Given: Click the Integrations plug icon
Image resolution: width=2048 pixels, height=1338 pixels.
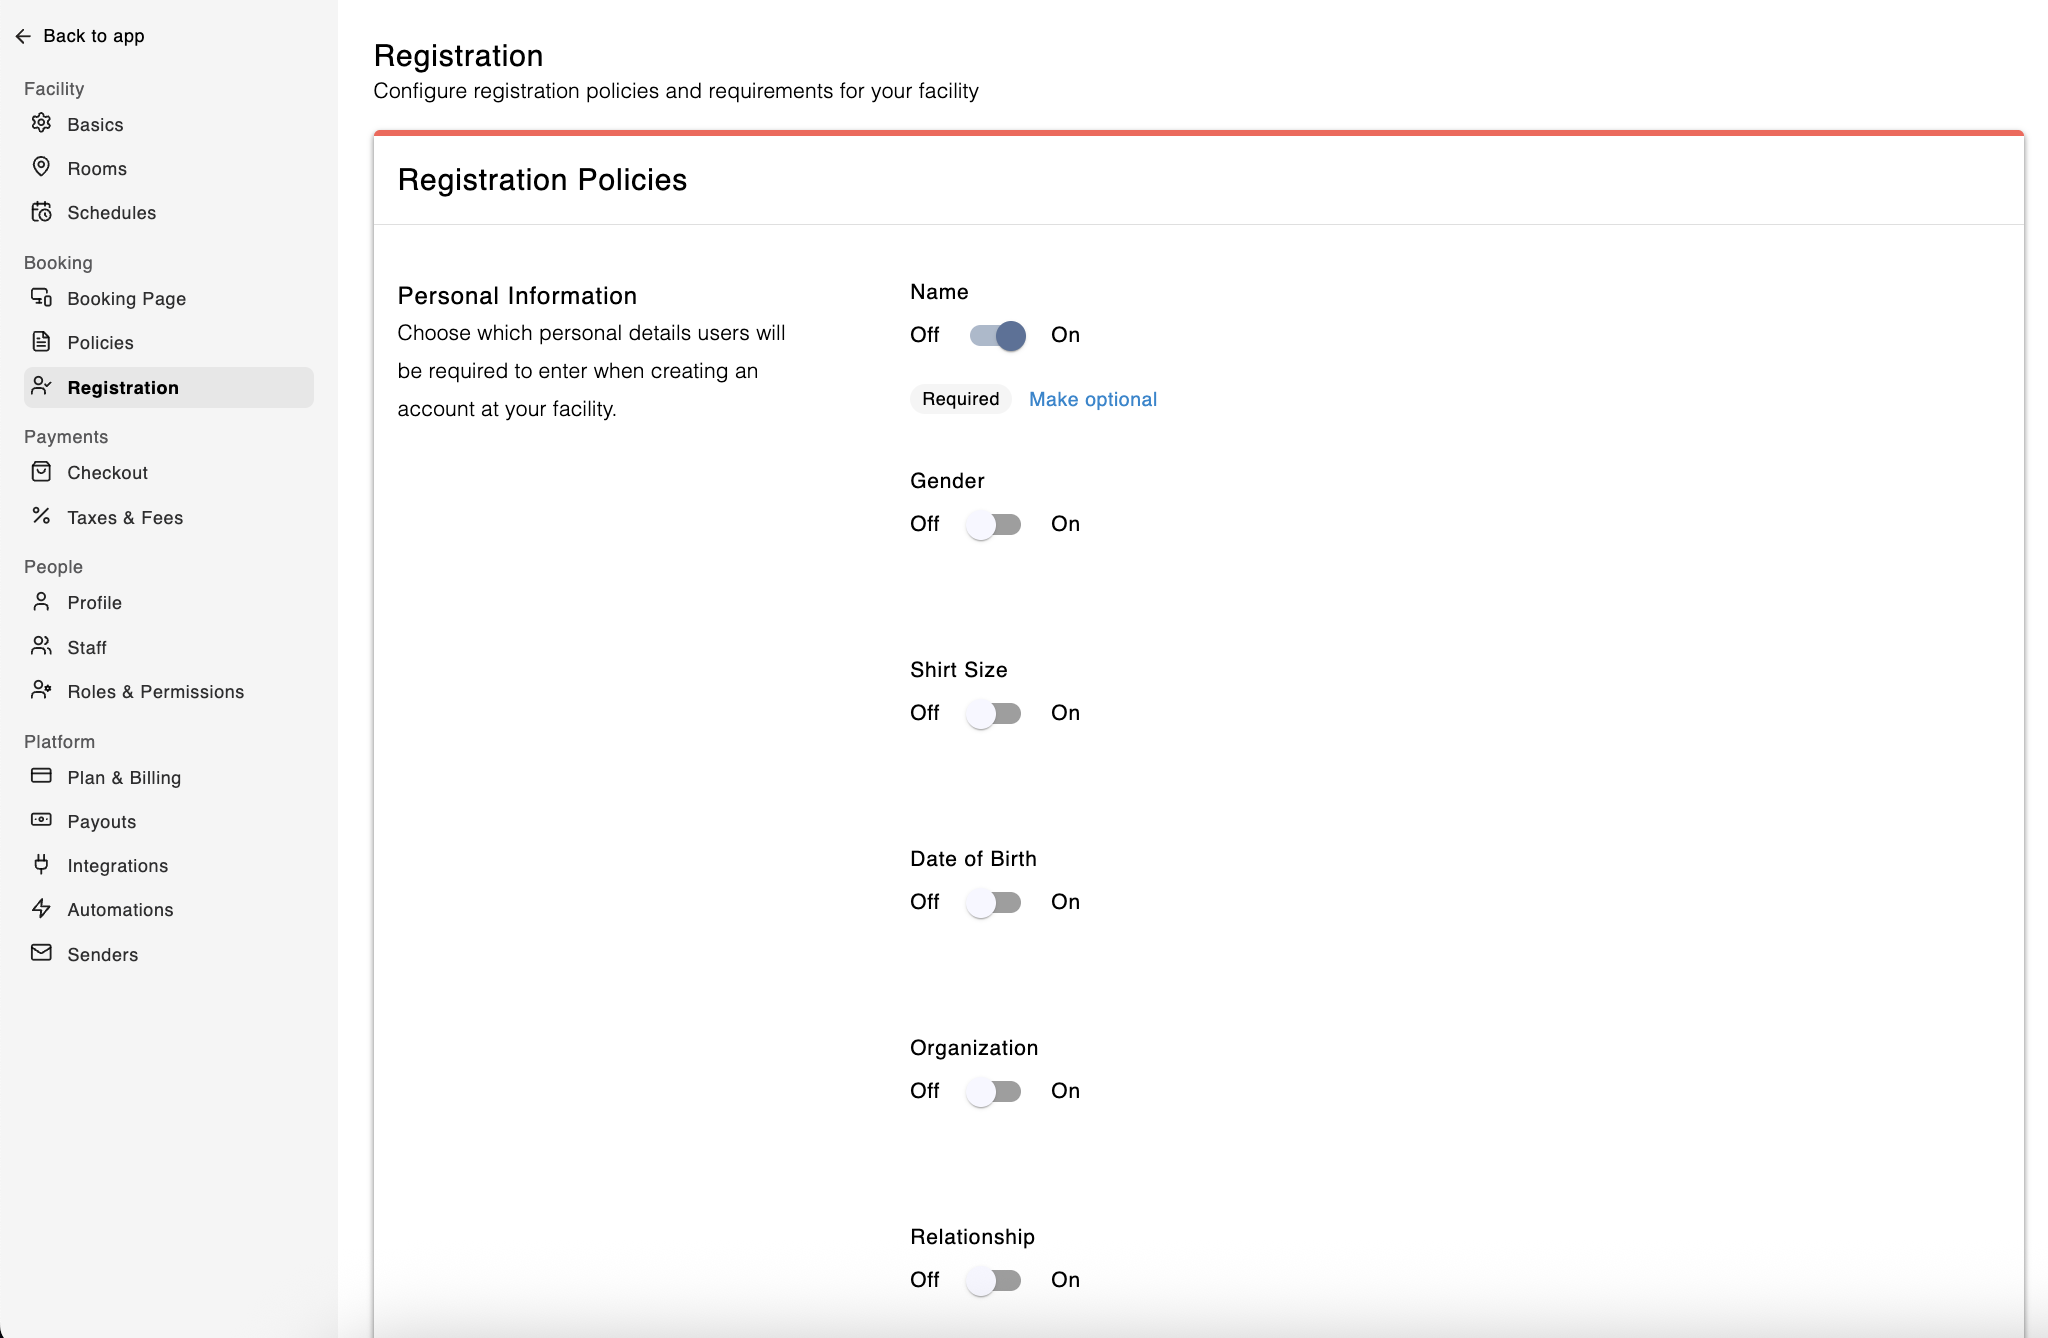Looking at the screenshot, I should (41, 864).
